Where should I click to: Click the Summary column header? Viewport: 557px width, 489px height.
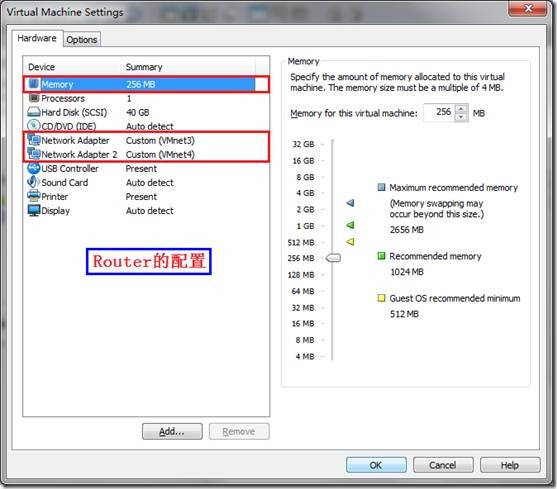coord(189,67)
